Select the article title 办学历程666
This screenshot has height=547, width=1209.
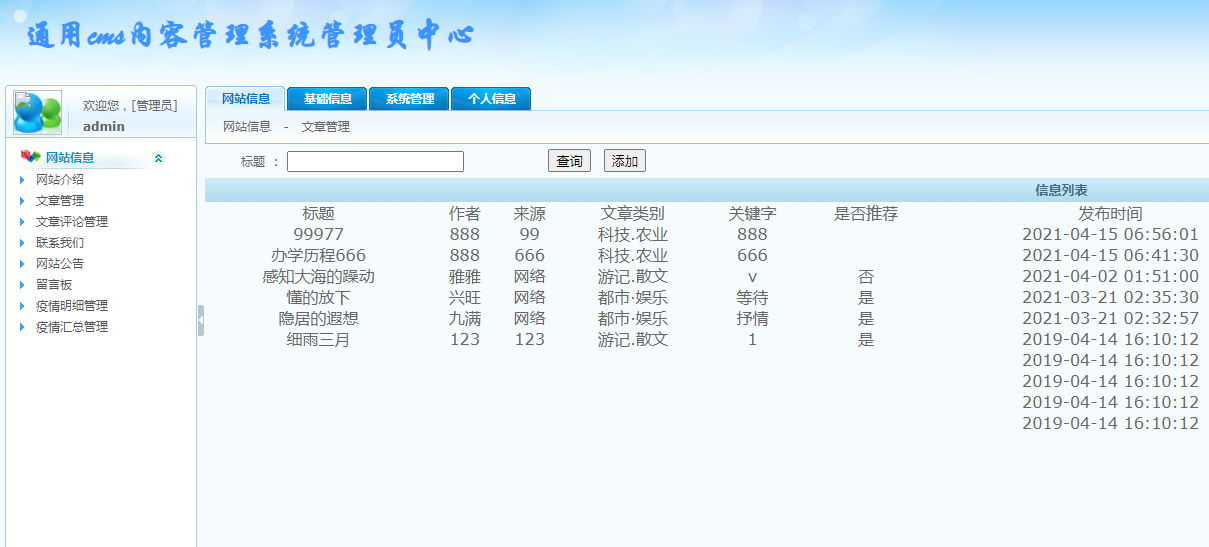click(x=318, y=256)
